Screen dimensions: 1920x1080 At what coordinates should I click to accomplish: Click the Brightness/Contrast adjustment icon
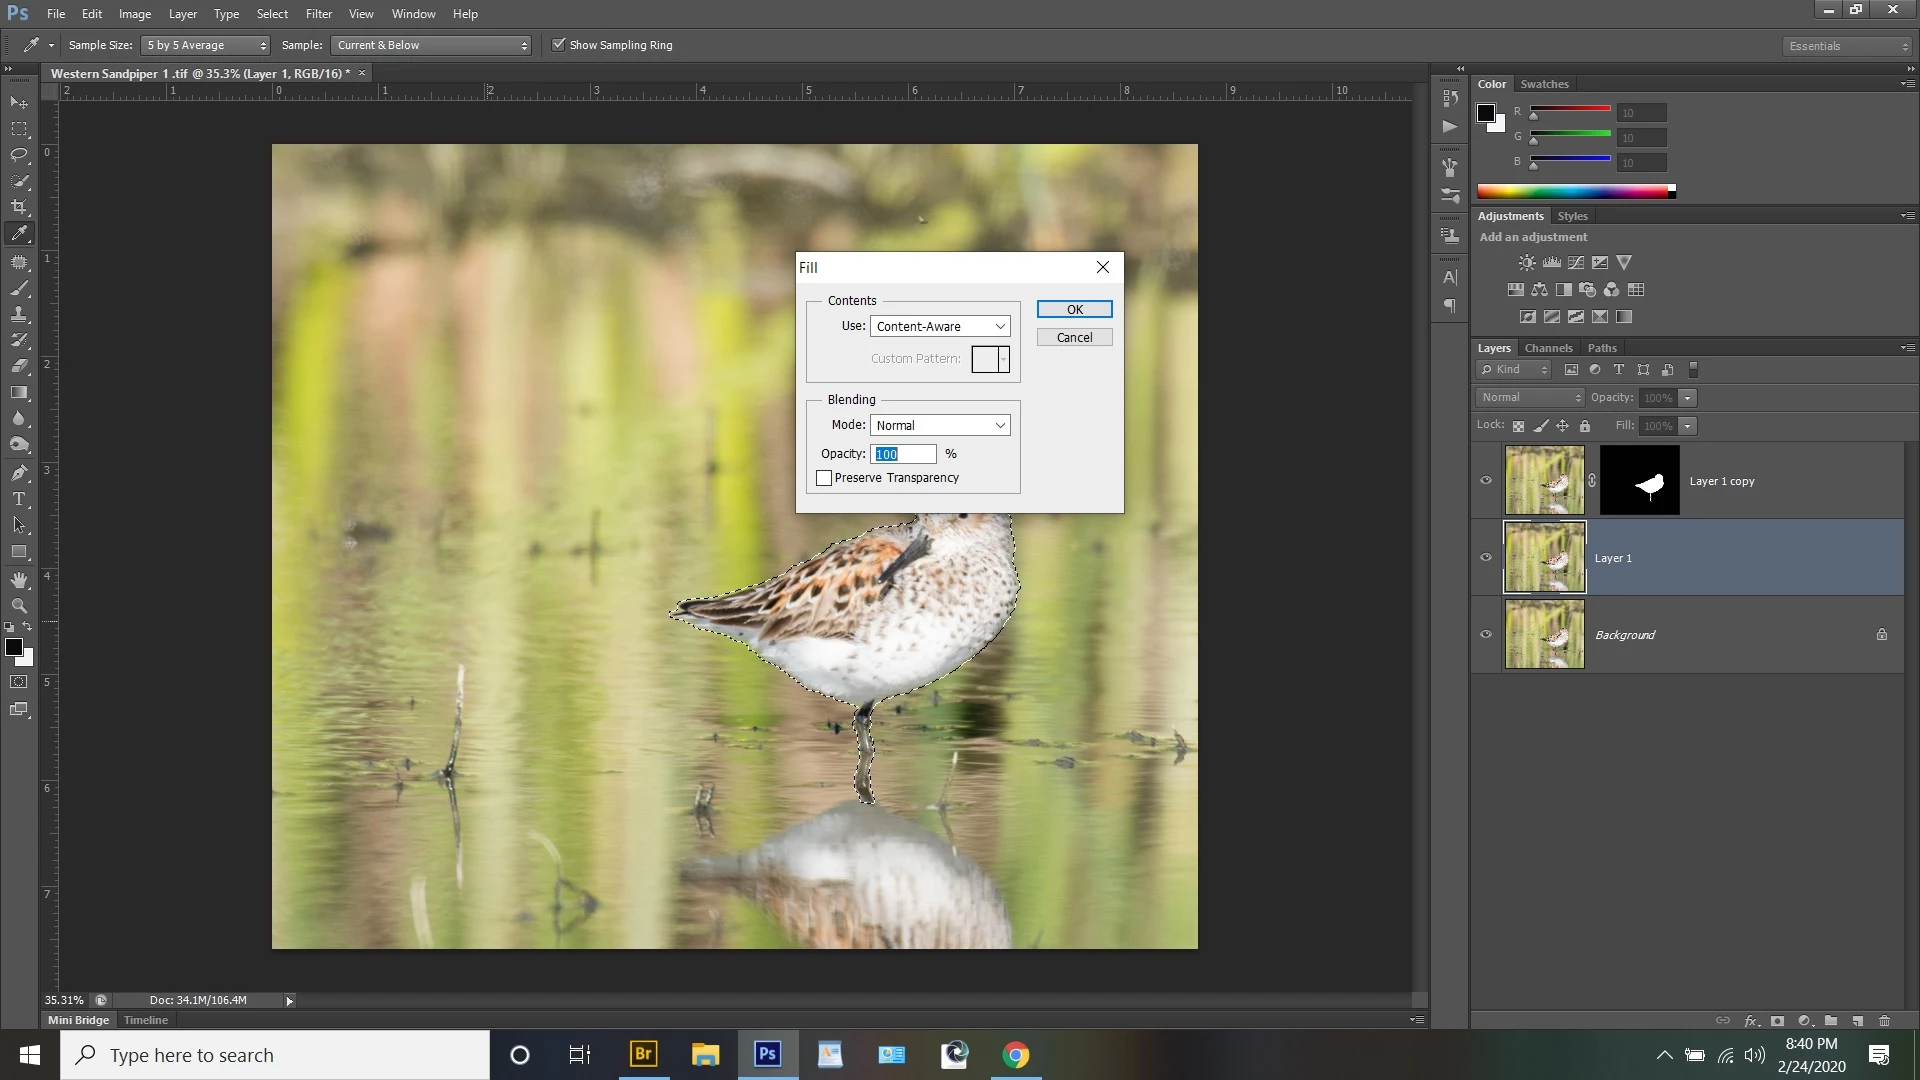tap(1527, 263)
